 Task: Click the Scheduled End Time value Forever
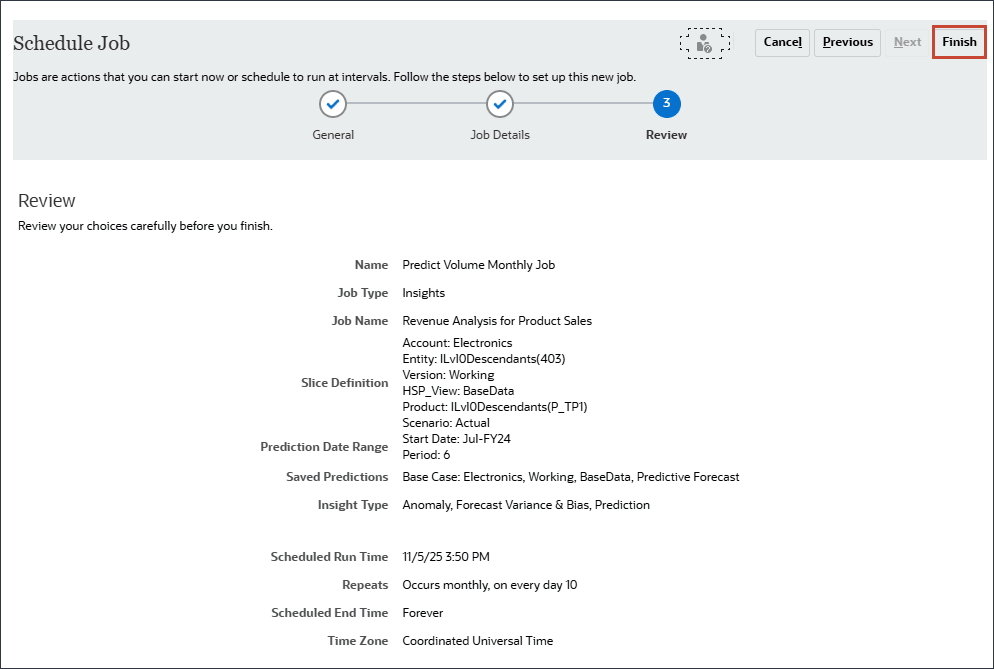pyautogui.click(x=422, y=612)
